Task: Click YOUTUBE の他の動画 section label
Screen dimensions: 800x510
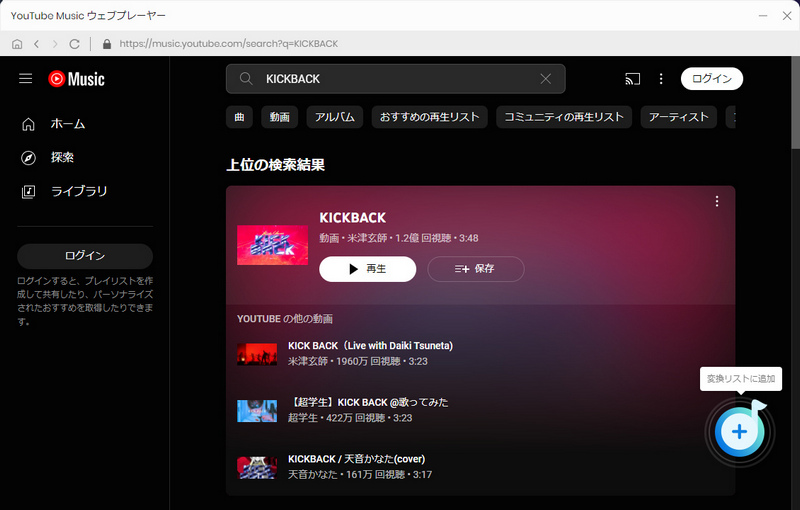Action: pyautogui.click(x=285, y=319)
